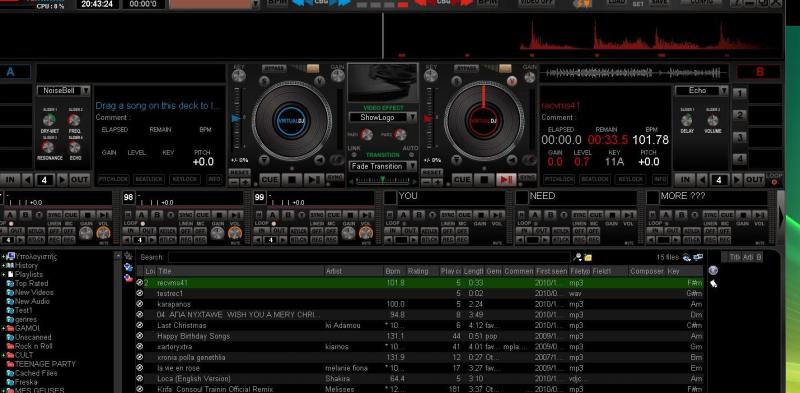The height and width of the screenshot is (393, 800).
Task: Start playback on deck B with the red play/pause button
Action: click(506, 180)
